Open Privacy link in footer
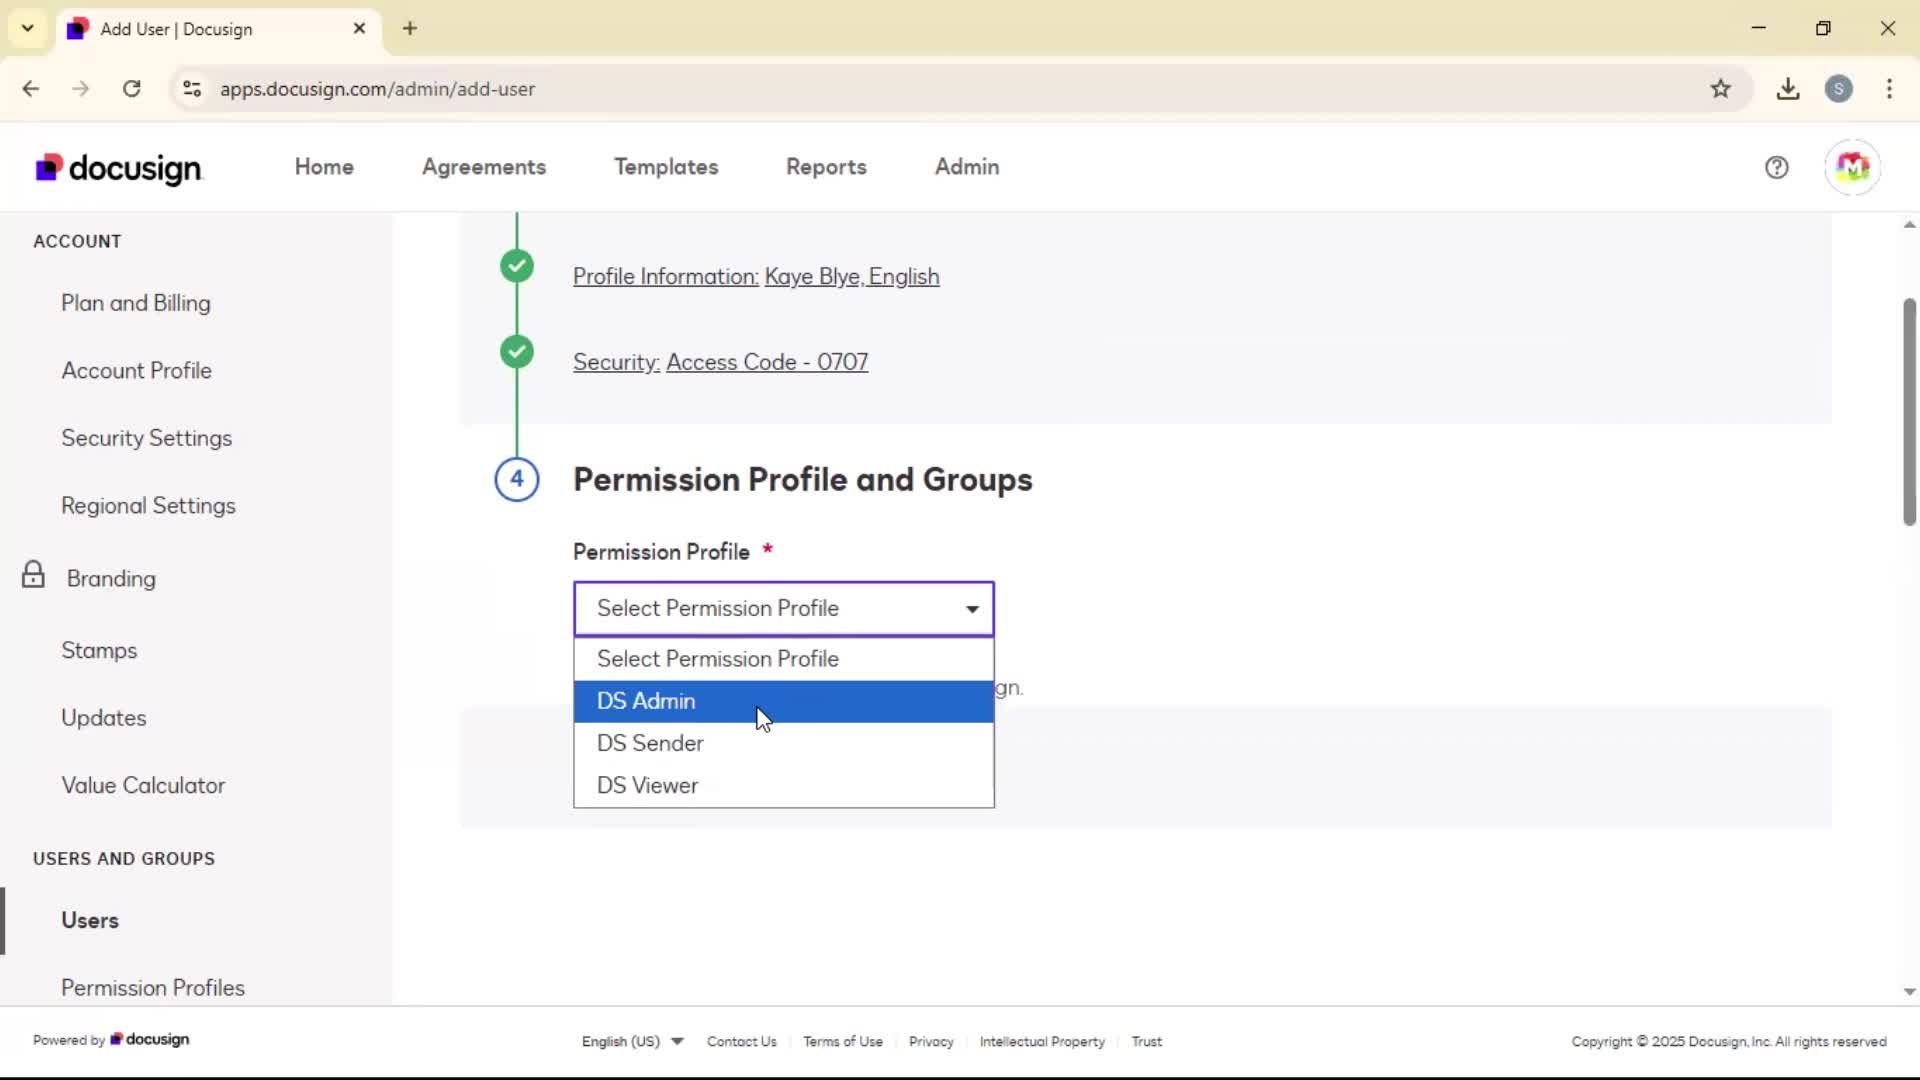Screen dimensions: 1920x1080 pos(931,1041)
